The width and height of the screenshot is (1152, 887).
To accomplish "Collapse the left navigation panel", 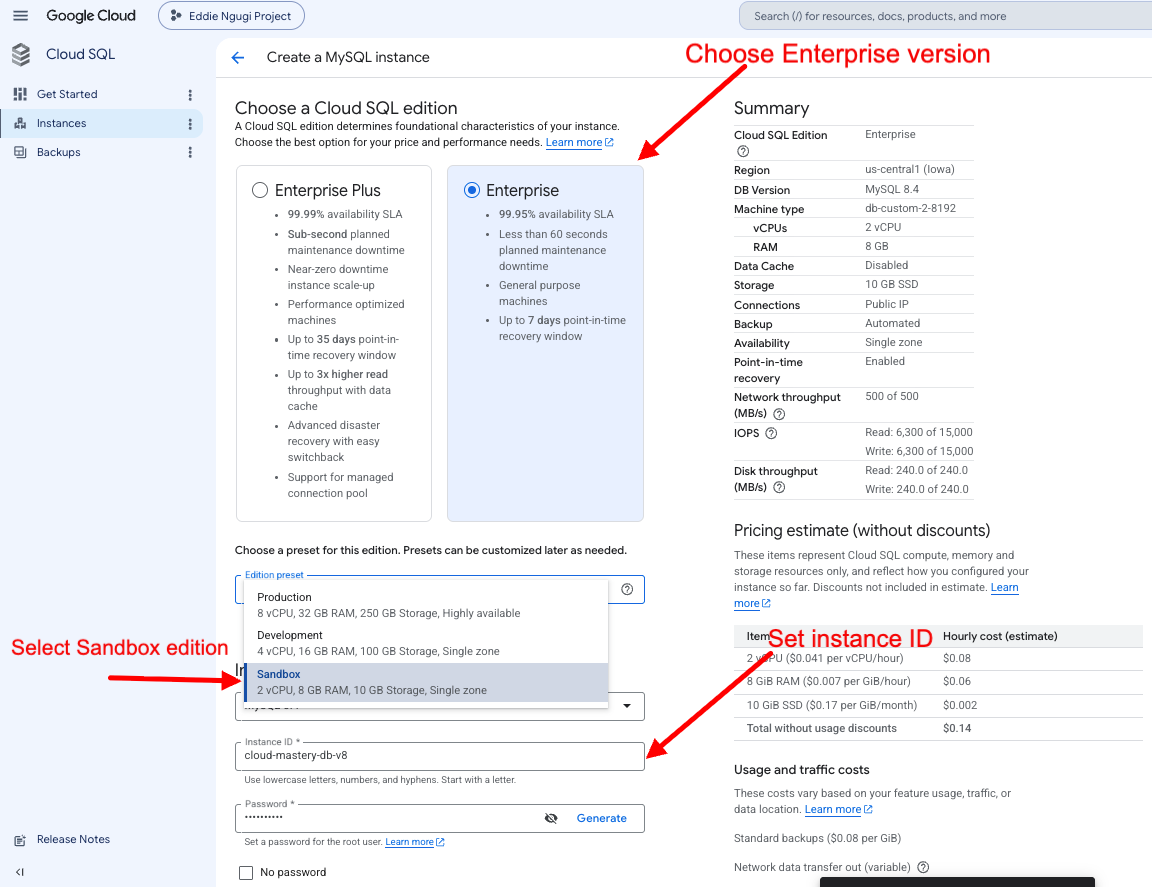I will [x=20, y=872].
